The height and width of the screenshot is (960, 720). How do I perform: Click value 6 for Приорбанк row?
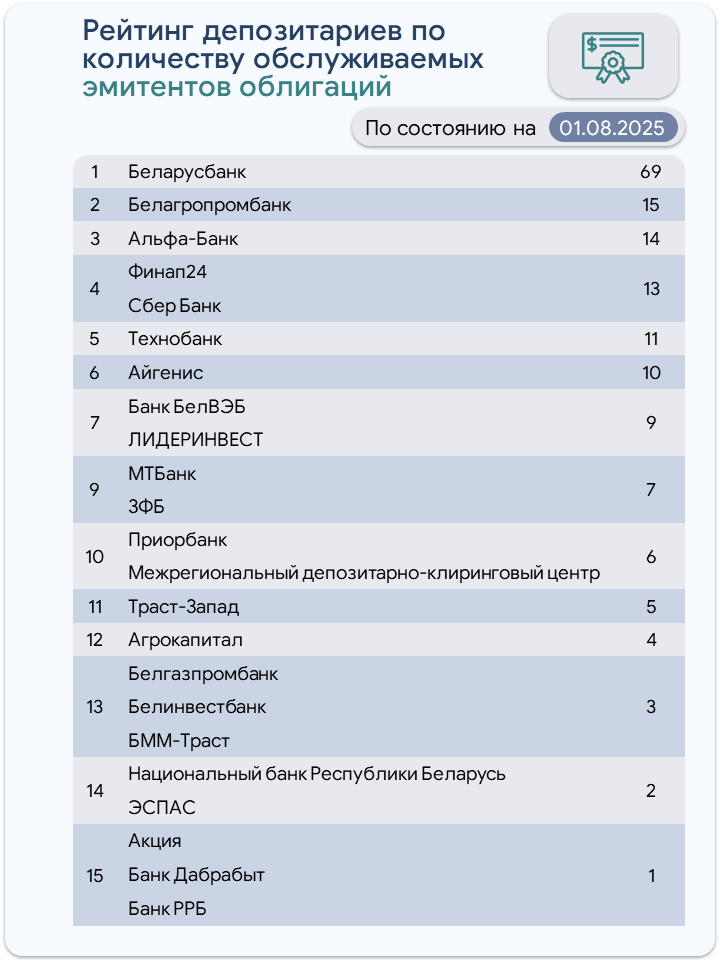pos(651,557)
